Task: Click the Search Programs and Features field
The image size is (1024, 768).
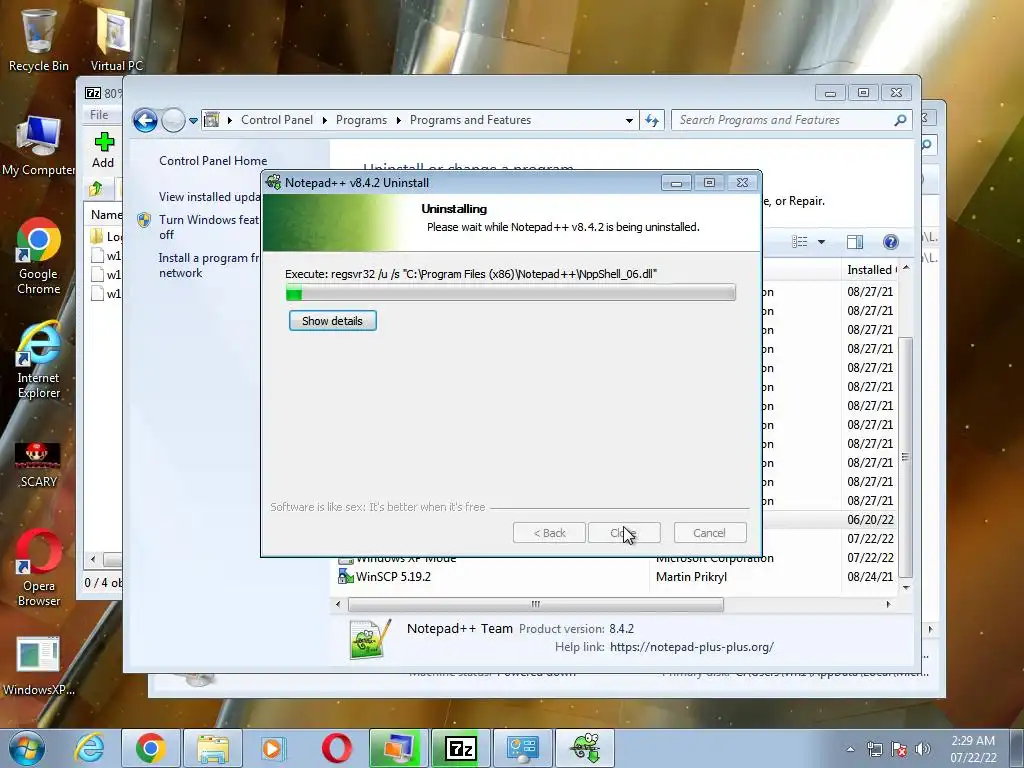Action: click(x=784, y=120)
